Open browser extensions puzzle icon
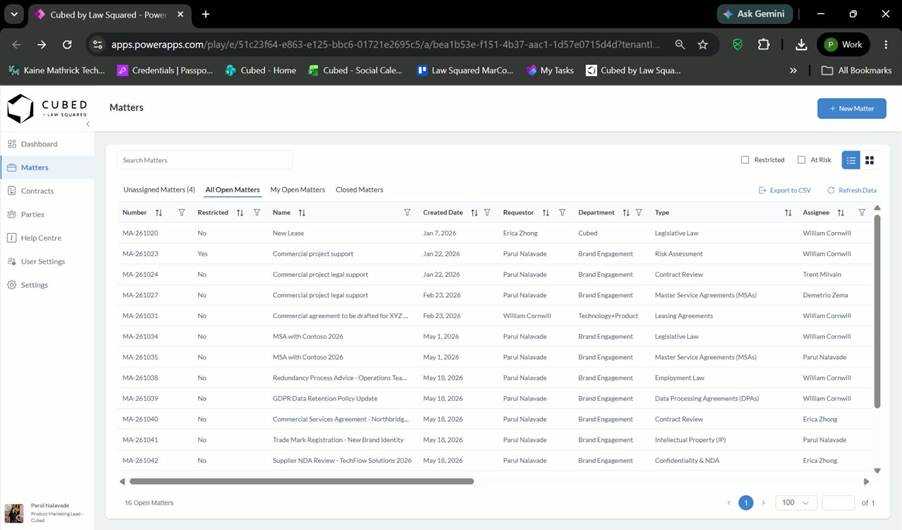902x530 pixels. click(x=763, y=44)
